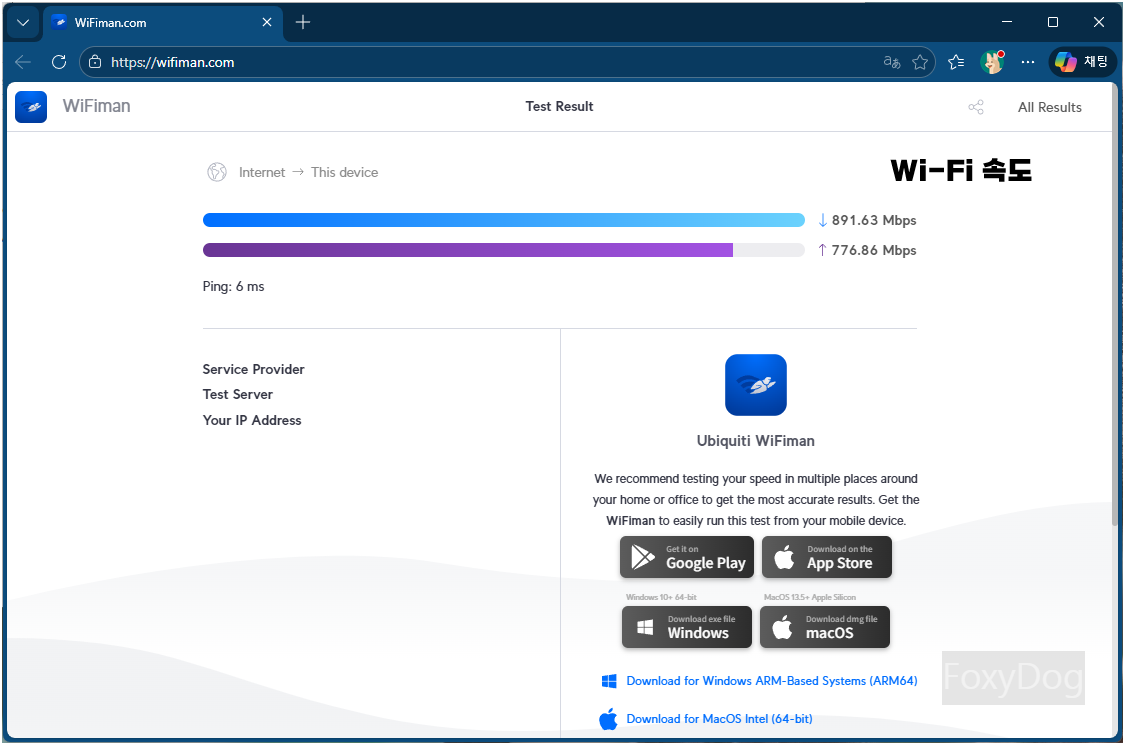The width and height of the screenshot is (1125, 745).
Task: Click the Apple logo beside MacOS Intel download
Action: click(608, 718)
